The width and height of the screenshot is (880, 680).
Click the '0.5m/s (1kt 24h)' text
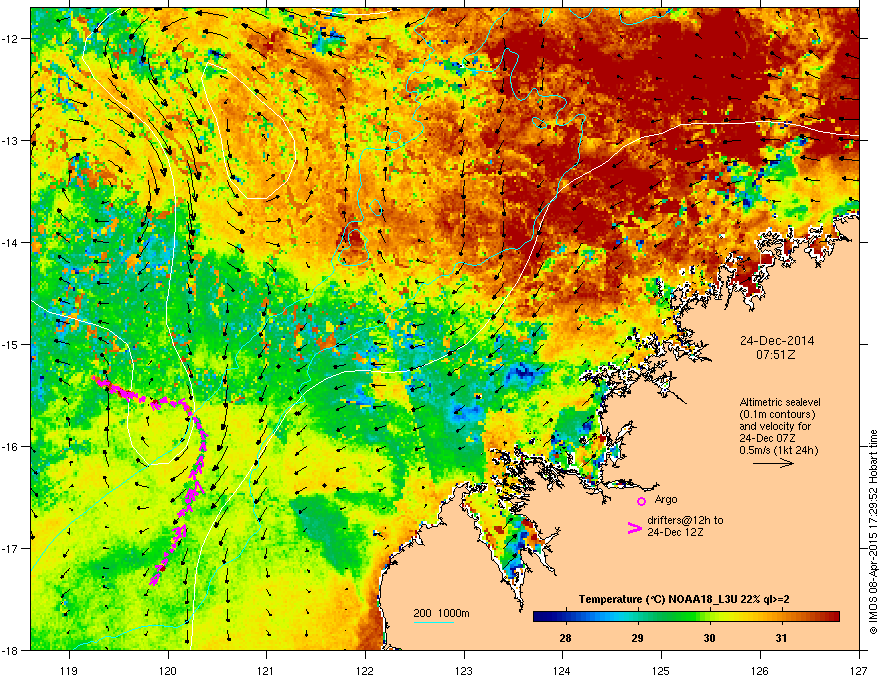[778, 451]
